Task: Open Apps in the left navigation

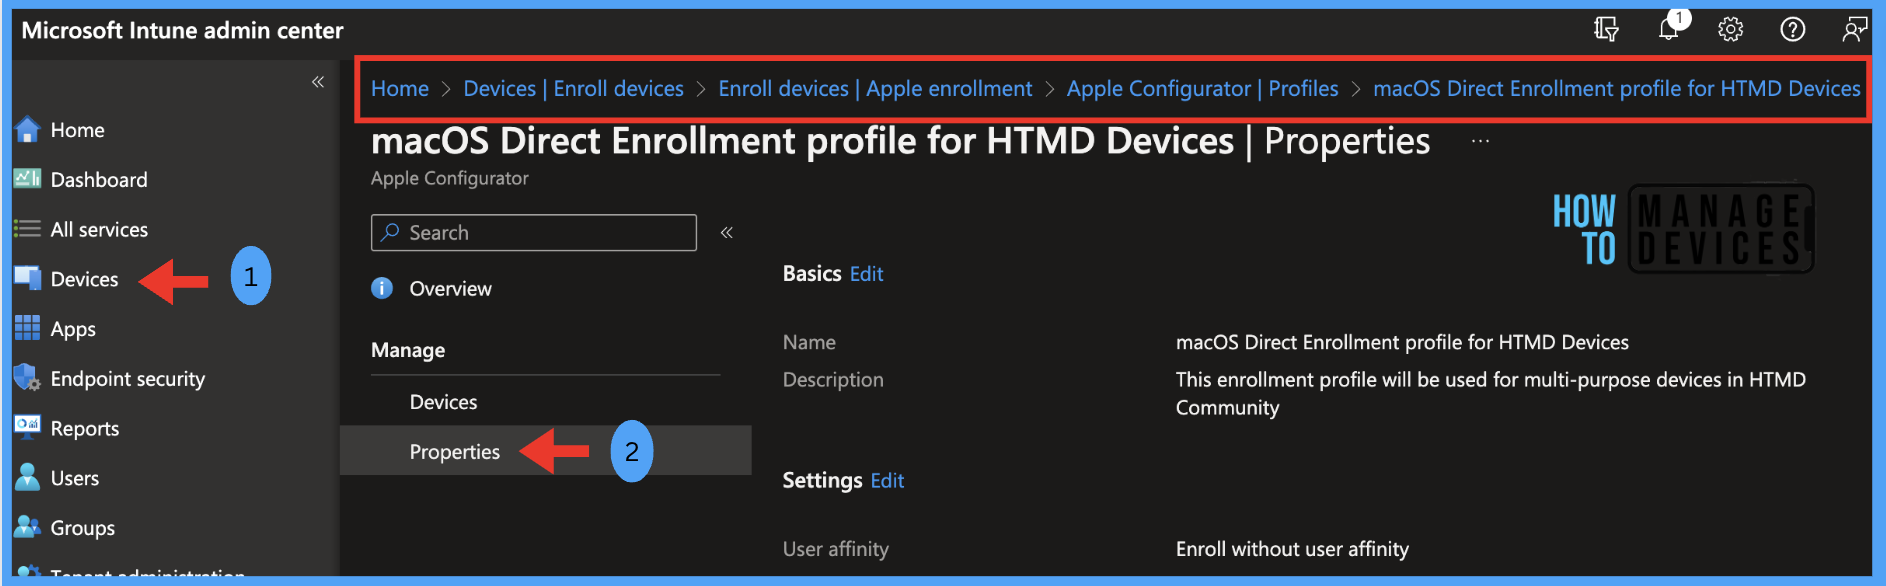Action: coord(73,329)
